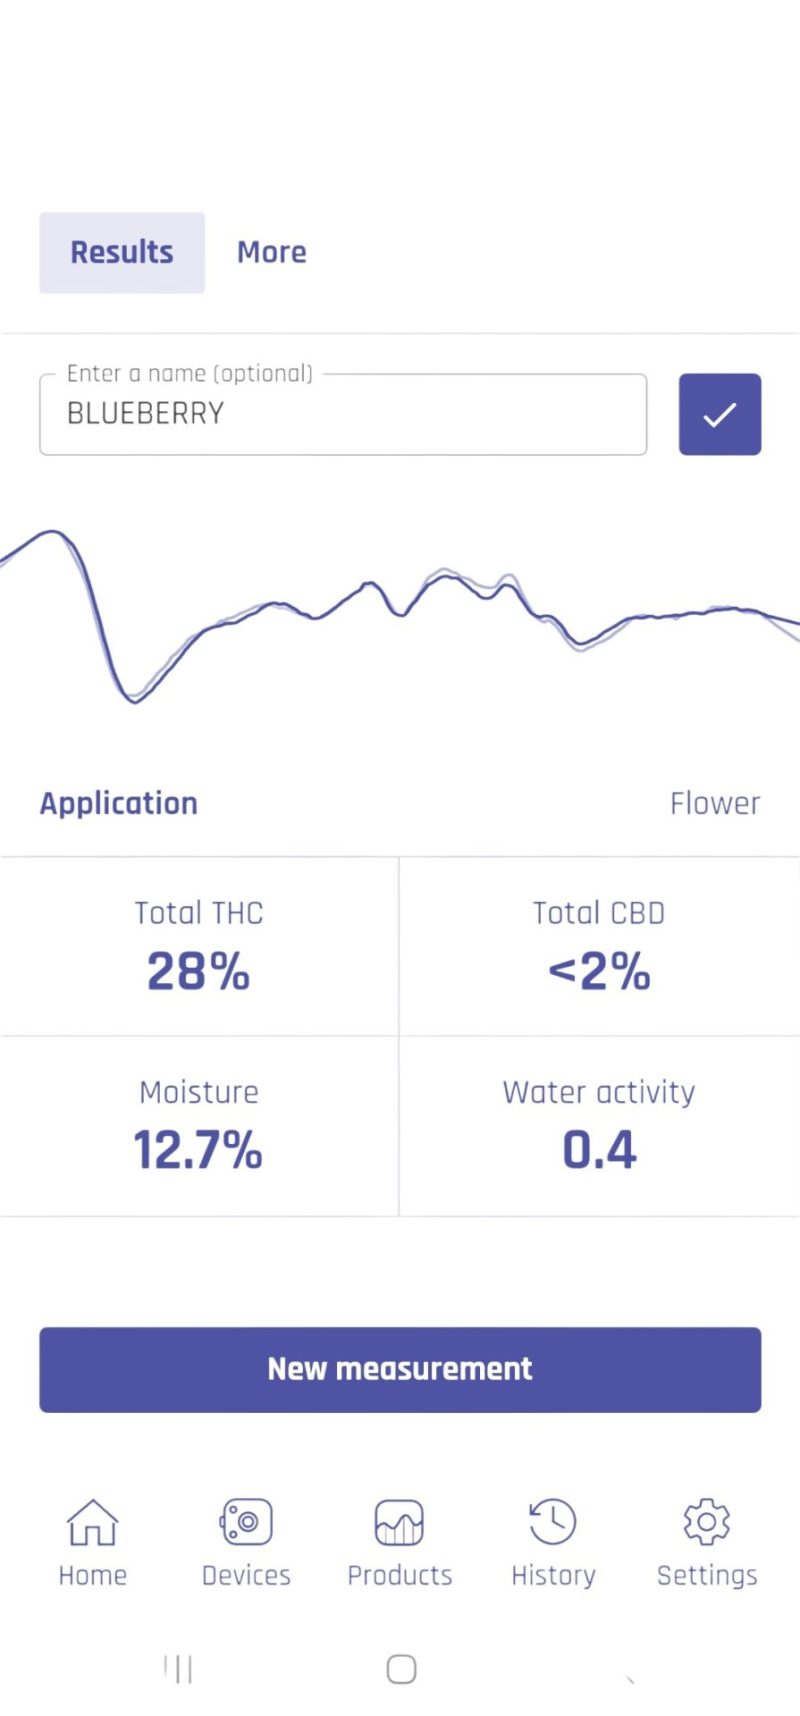This screenshot has width=800, height=1716.
Task: Tap Android home navigation button
Action: click(x=401, y=1668)
